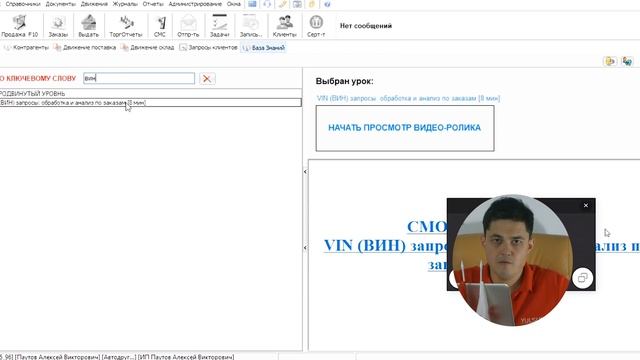
Task: Collapse panel with upper splitter arrow
Action: [305, 172]
